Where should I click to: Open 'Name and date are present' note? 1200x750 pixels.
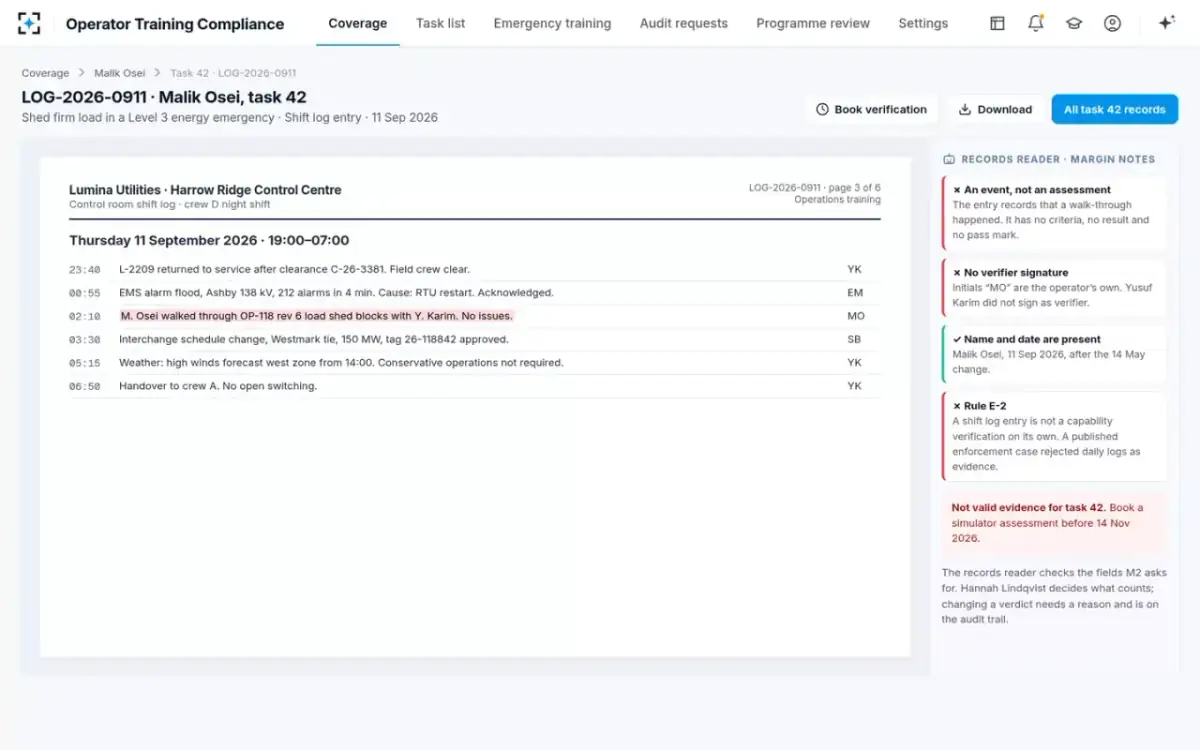pyautogui.click(x=1054, y=354)
